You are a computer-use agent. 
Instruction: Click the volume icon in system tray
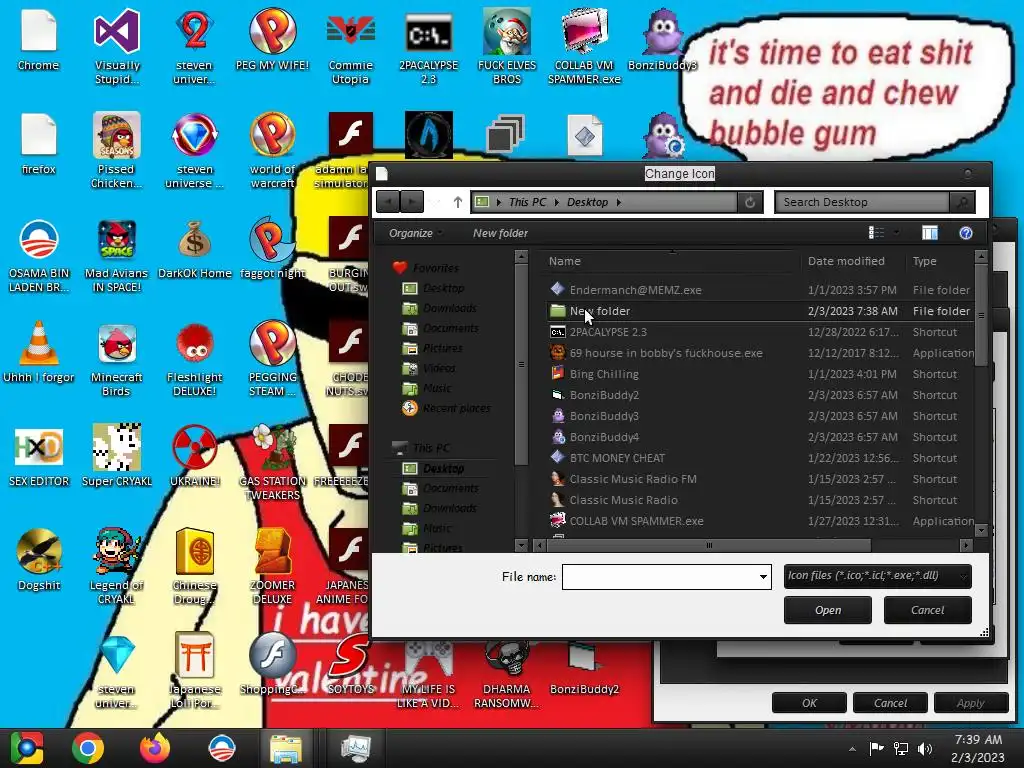point(925,748)
